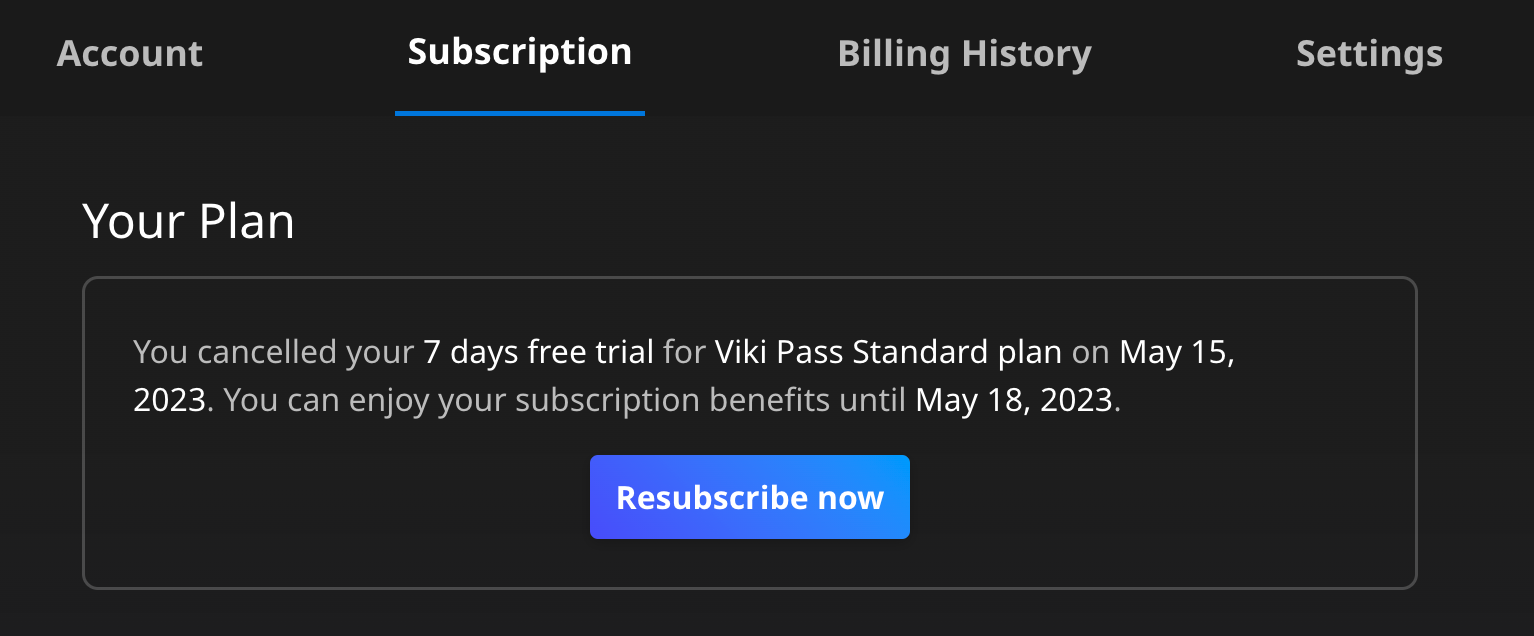Click the active tab underline indicator

click(x=519, y=113)
